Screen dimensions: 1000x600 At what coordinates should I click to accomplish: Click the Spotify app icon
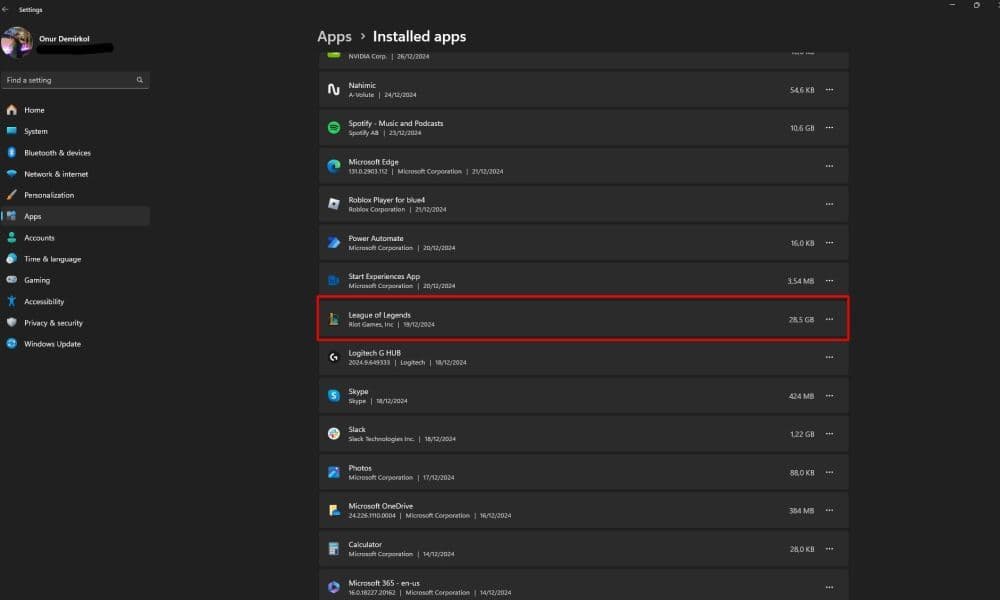[x=333, y=127]
